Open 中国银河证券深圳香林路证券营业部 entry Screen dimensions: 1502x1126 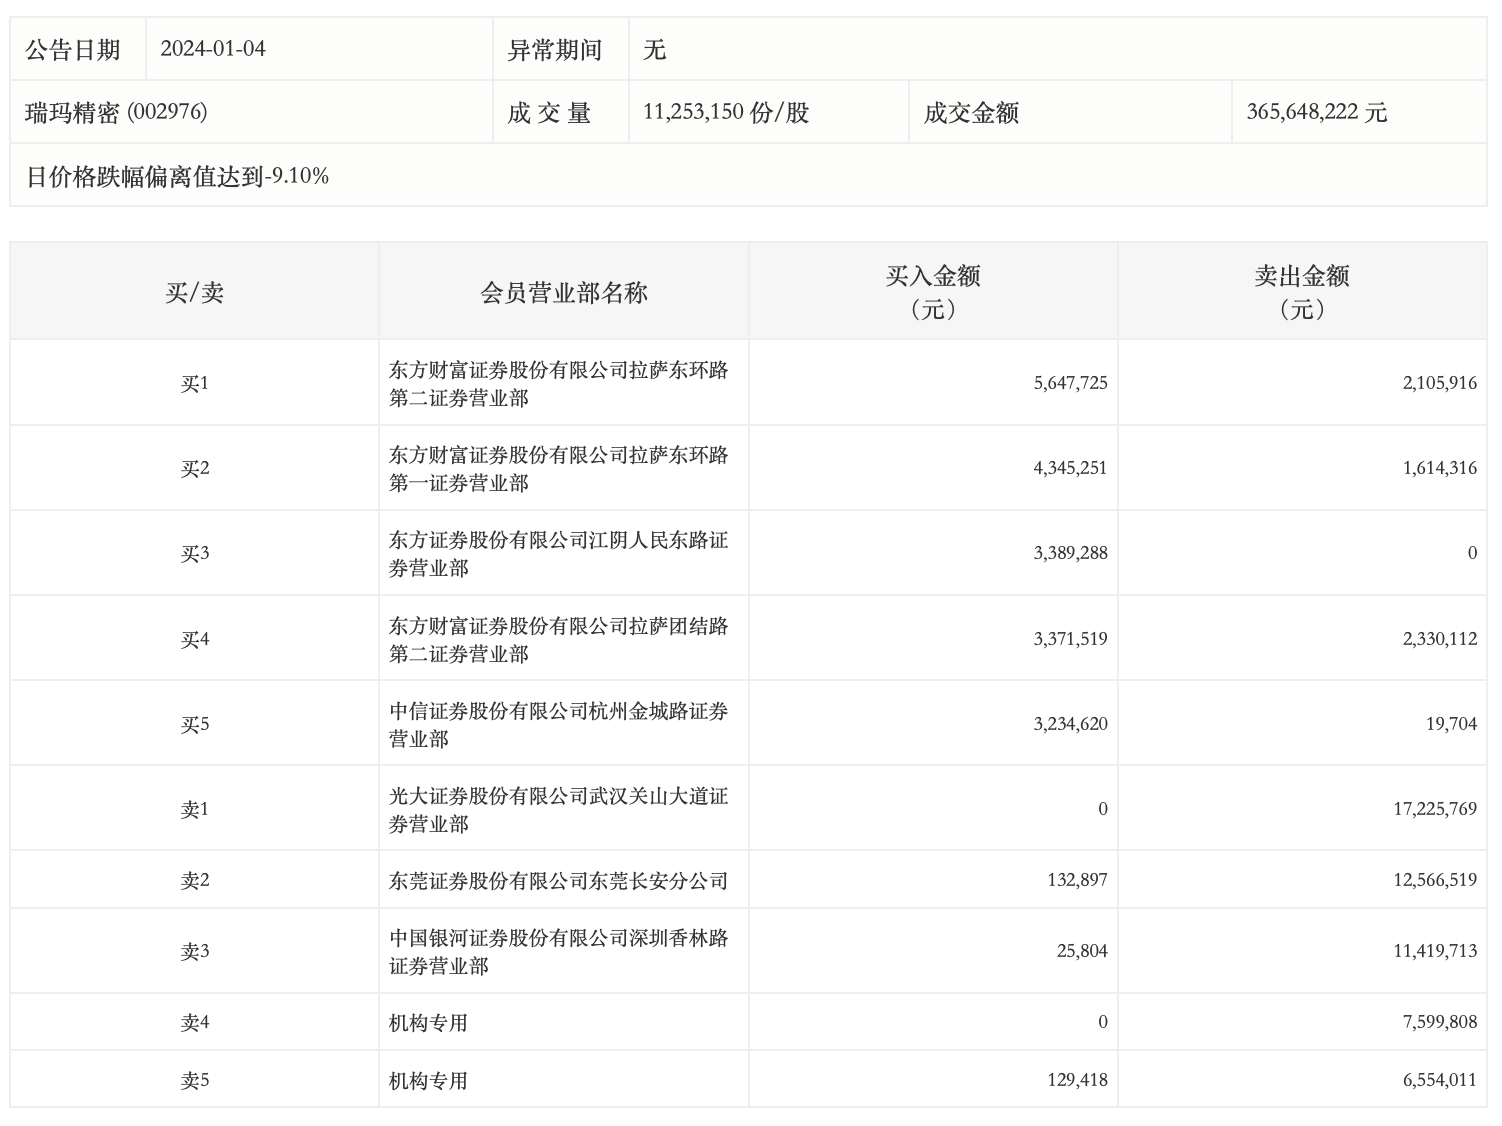(558, 952)
